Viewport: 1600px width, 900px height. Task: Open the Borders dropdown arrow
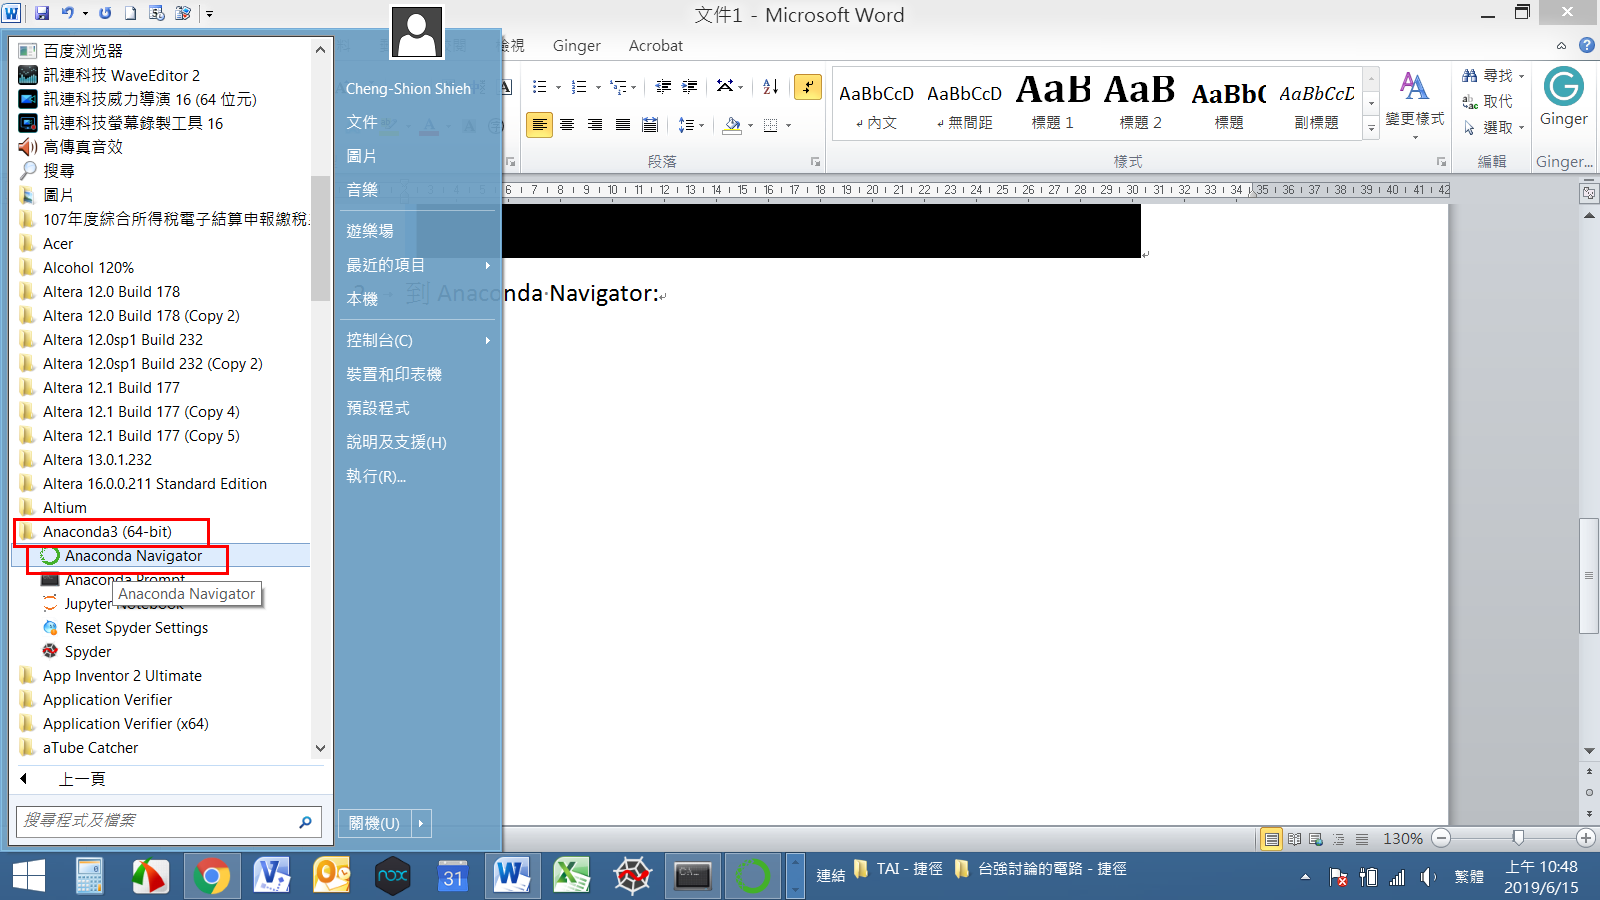coord(789,125)
